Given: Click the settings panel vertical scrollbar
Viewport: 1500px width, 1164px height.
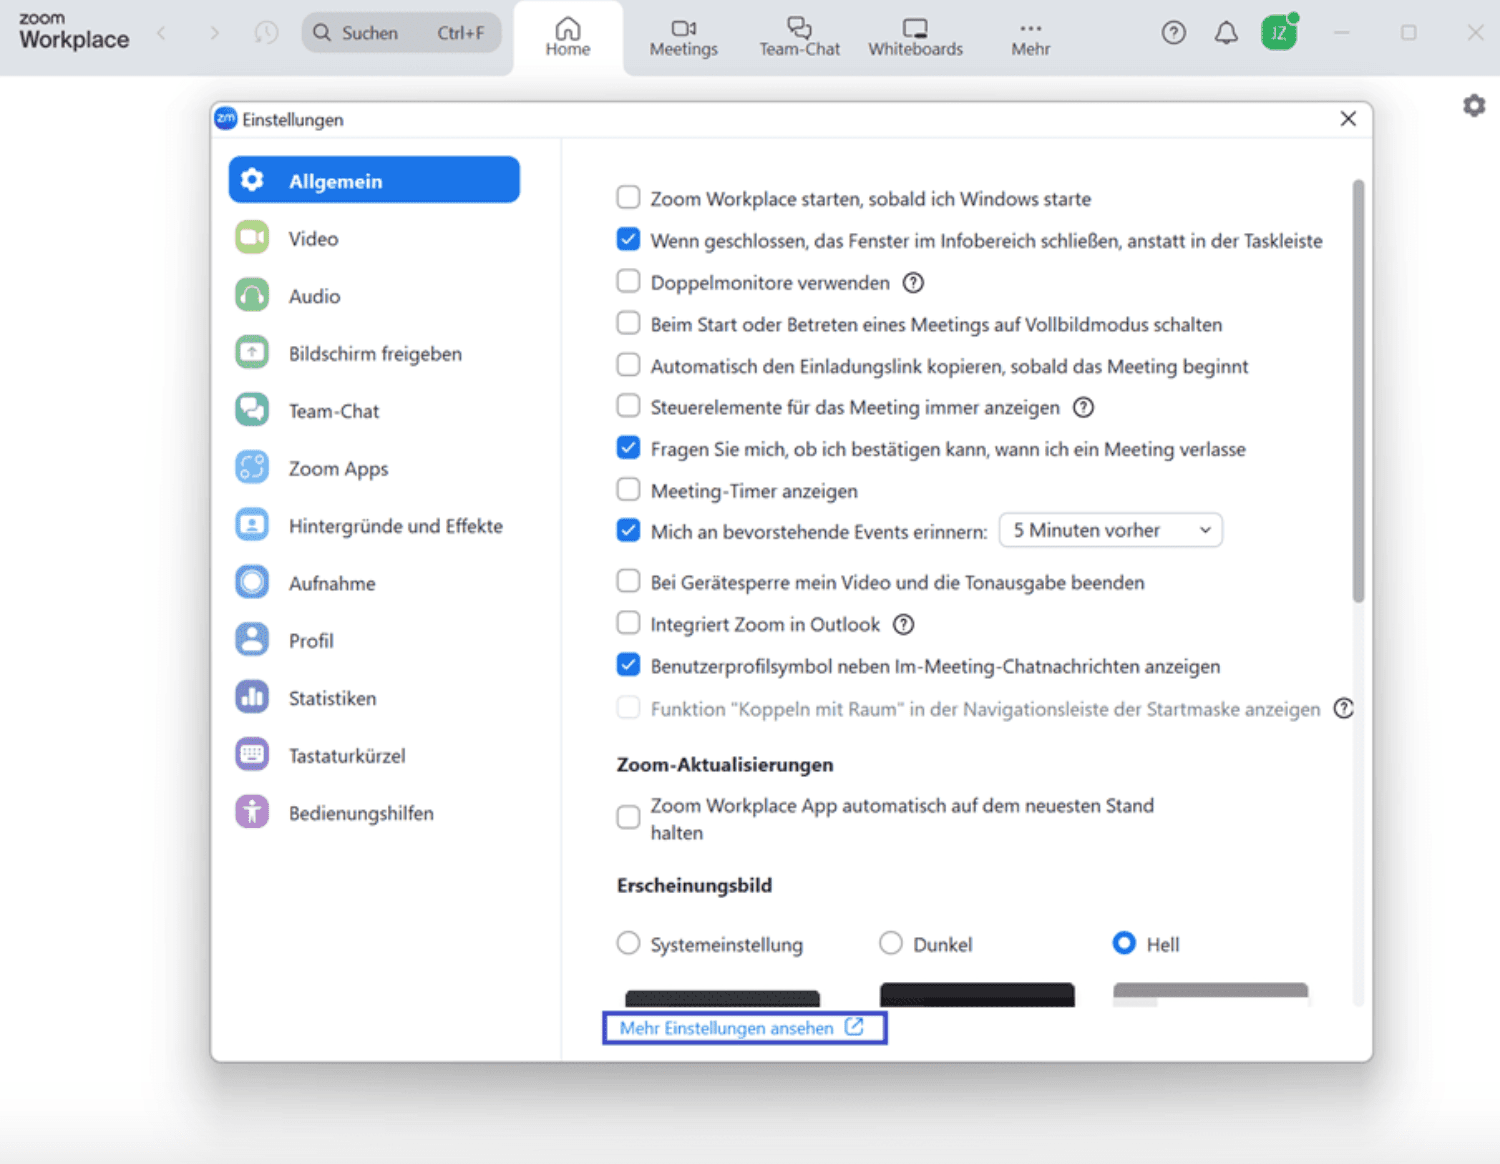Looking at the screenshot, I should click(1358, 390).
